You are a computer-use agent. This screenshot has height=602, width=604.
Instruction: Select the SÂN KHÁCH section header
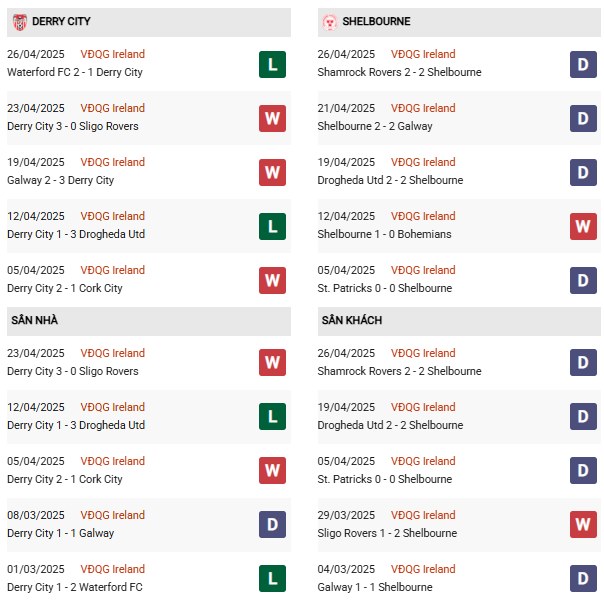coord(459,321)
